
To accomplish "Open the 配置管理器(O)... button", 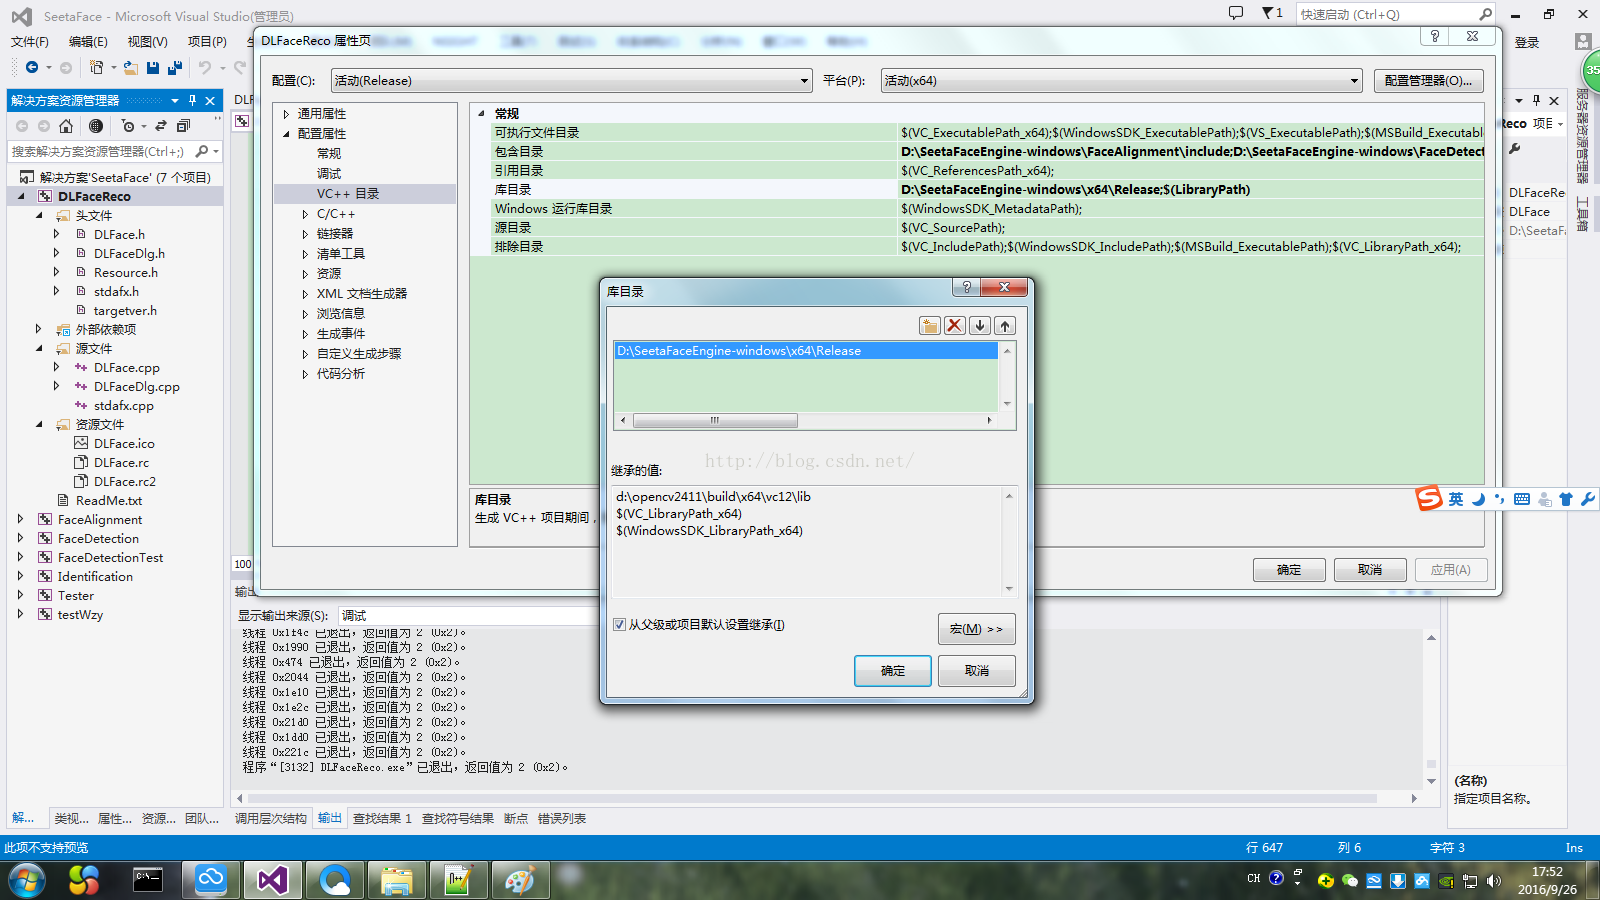I will click(1428, 81).
